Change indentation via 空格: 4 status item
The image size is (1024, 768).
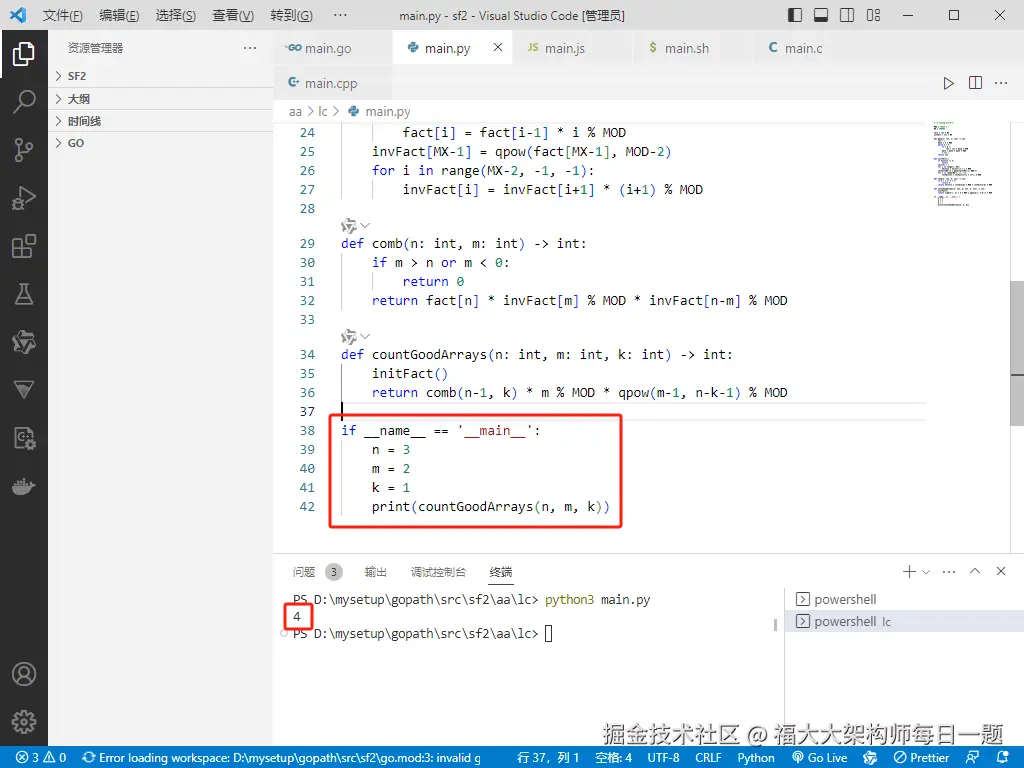pyautogui.click(x=613, y=758)
